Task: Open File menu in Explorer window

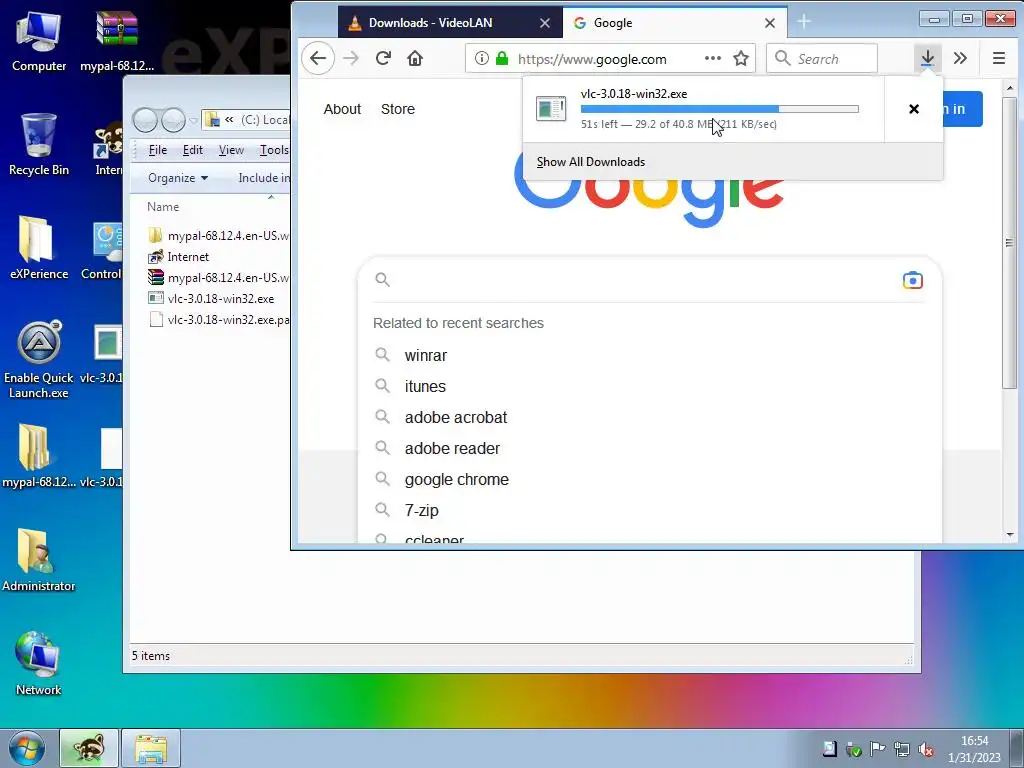Action: pos(157,150)
